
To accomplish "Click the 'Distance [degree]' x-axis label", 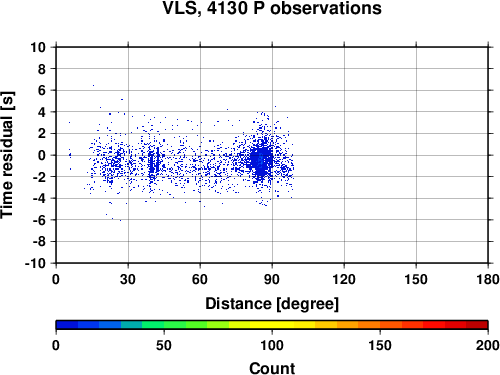I will (272, 304).
